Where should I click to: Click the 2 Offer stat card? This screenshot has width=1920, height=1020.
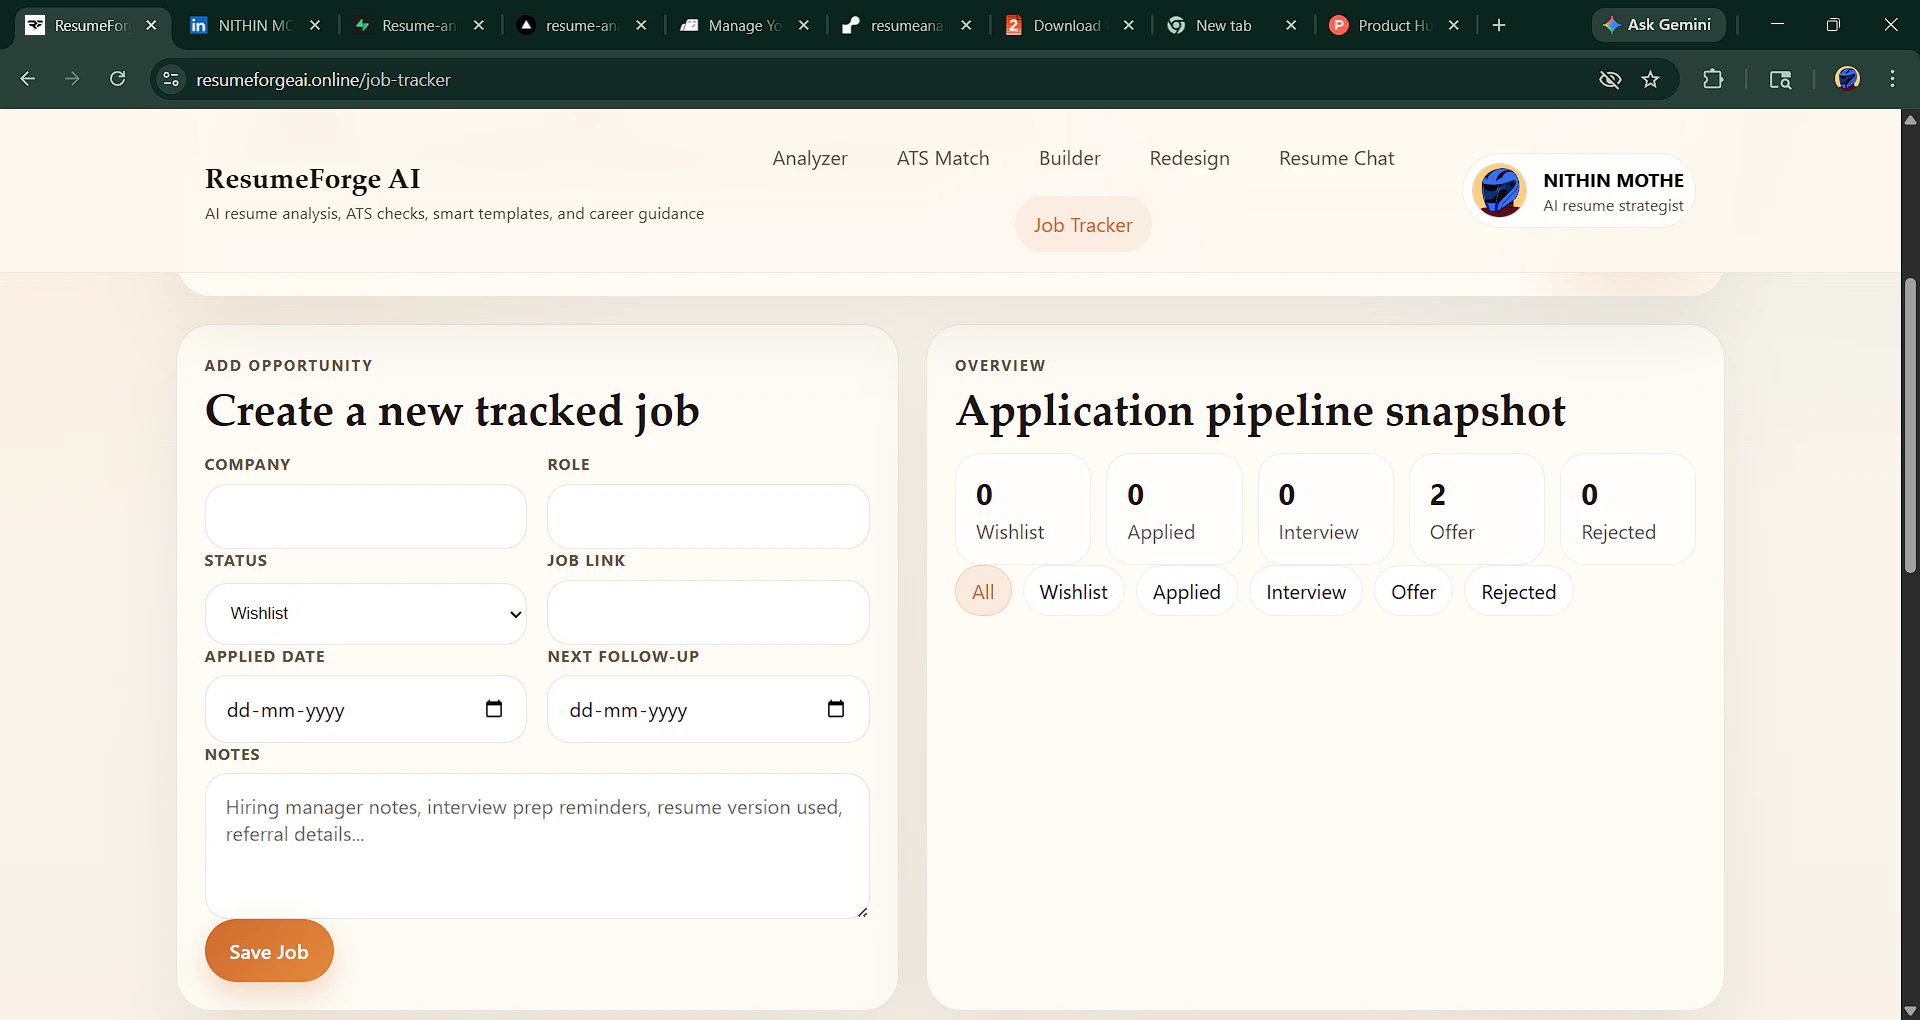[x=1476, y=509]
